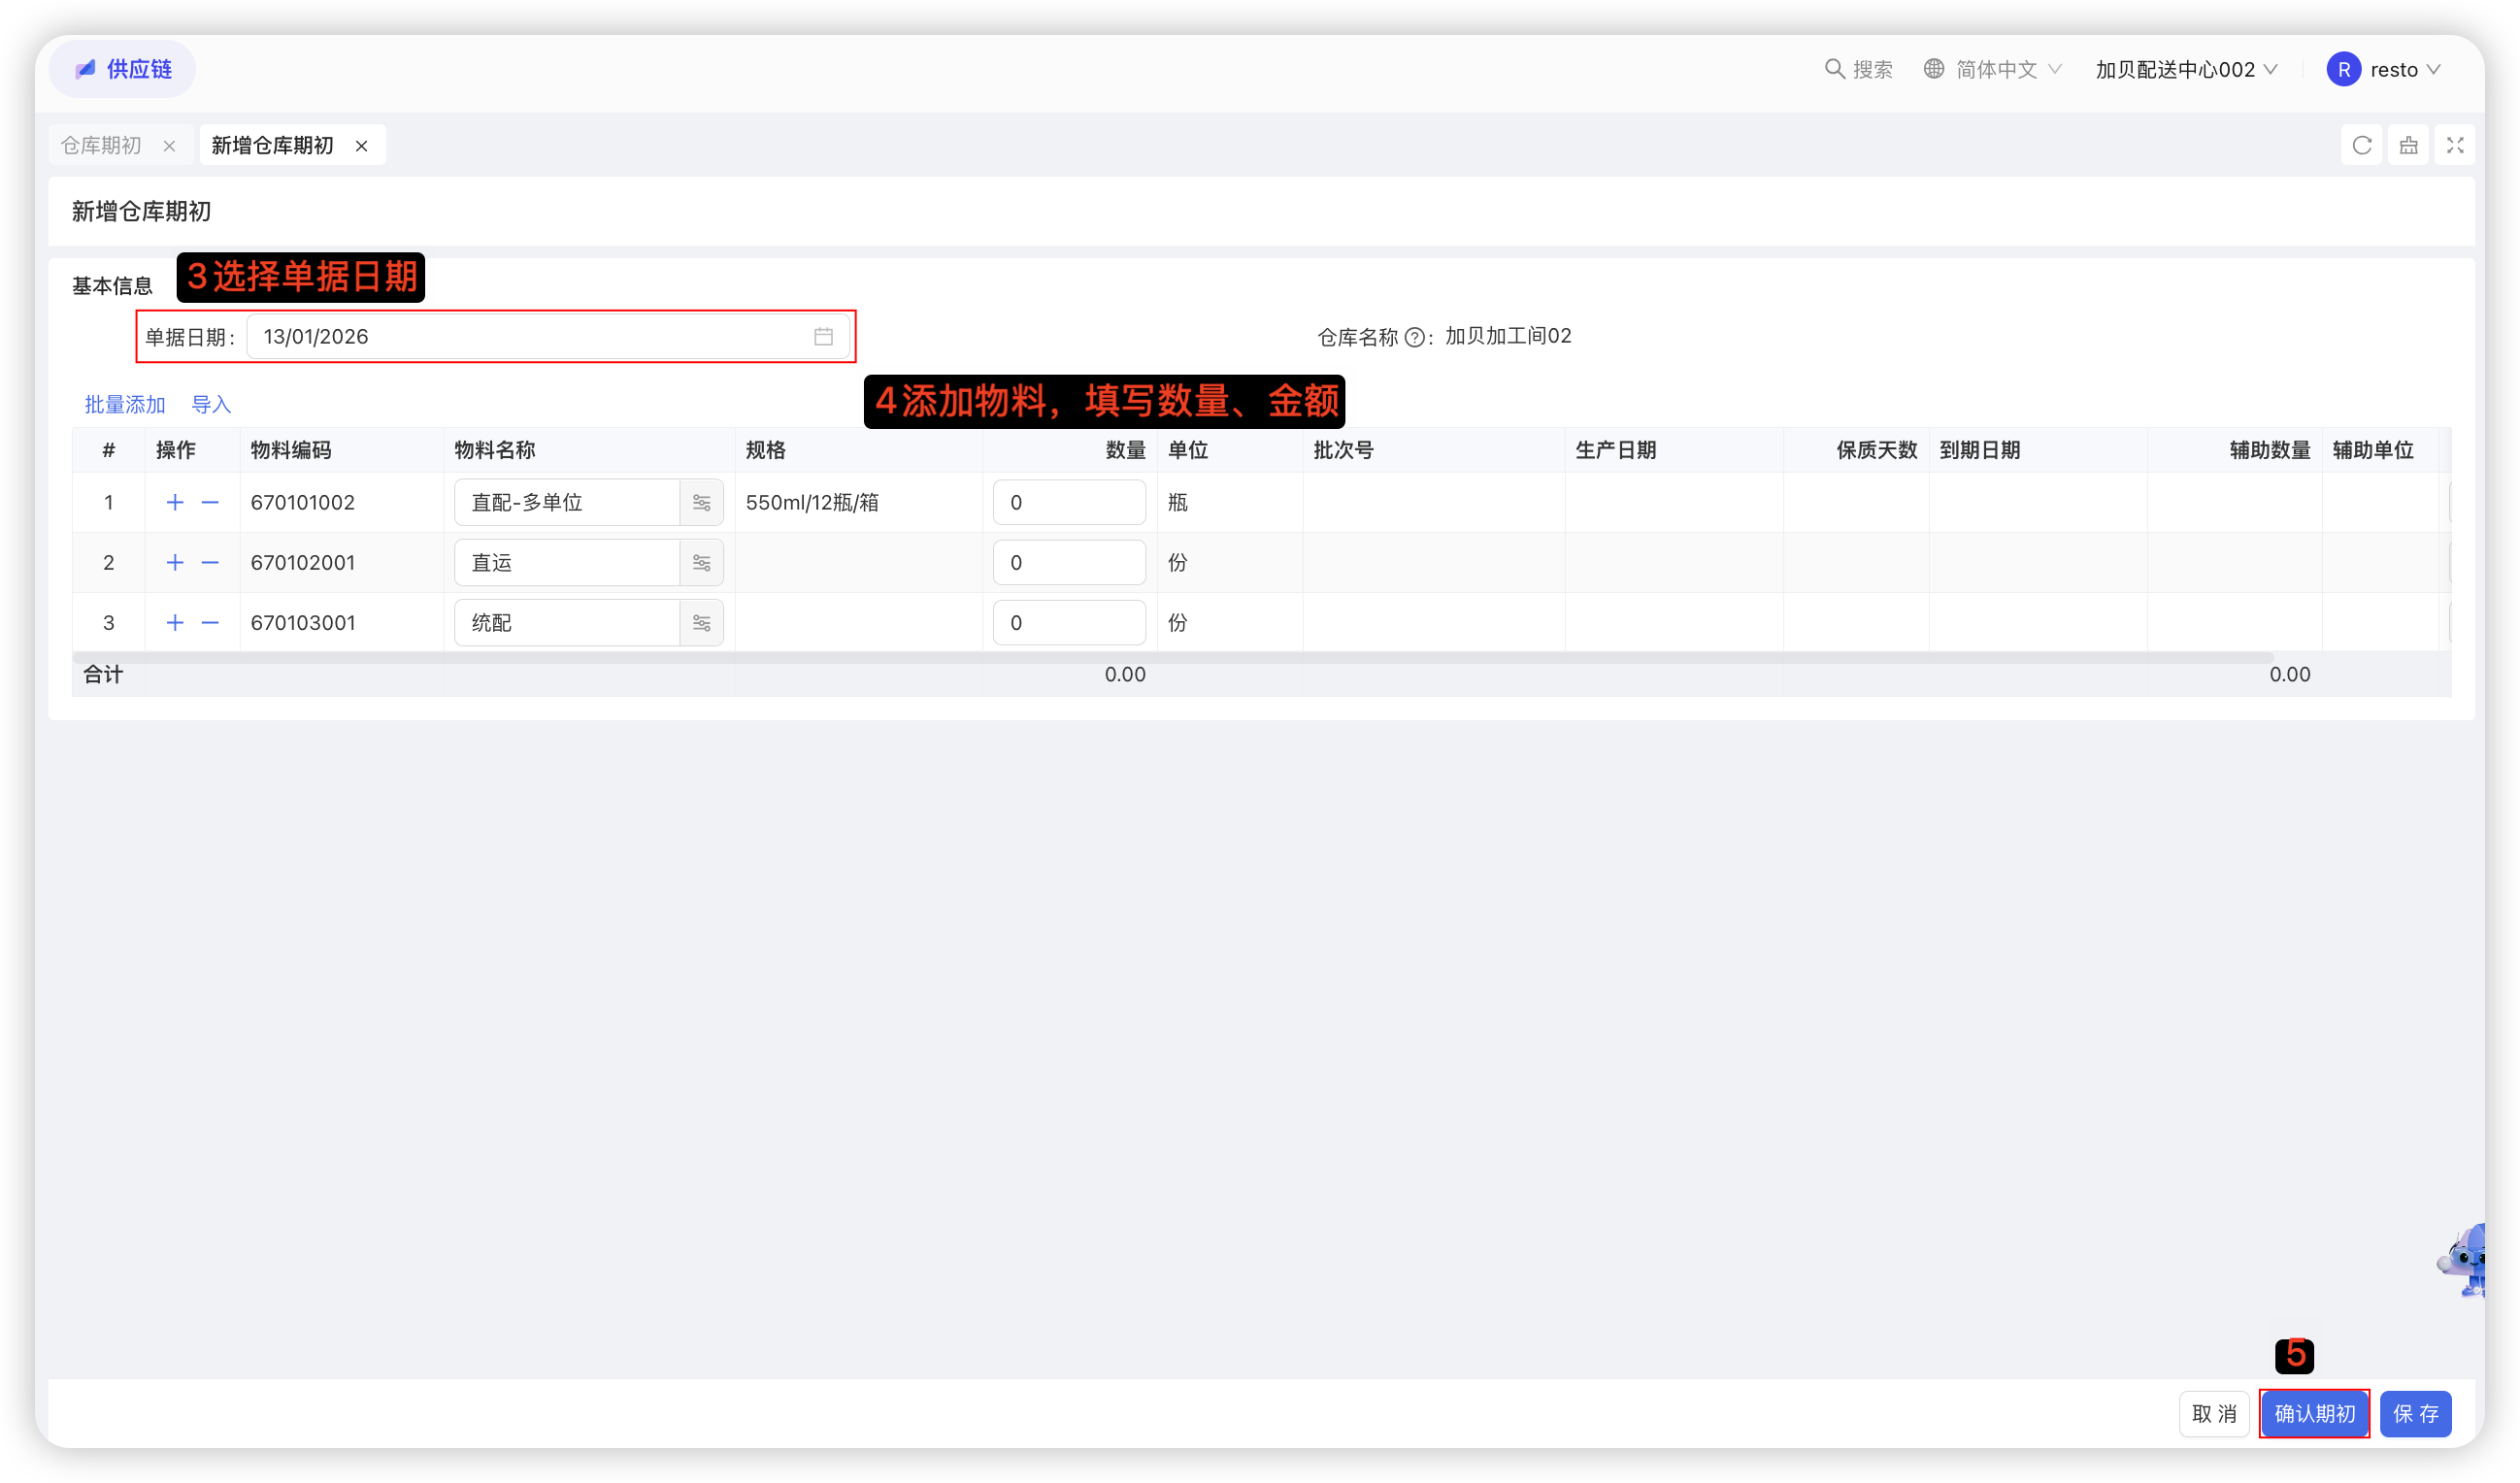Viewport: 2520px width, 1483px height.
Task: Click the 确认期初 button
Action: tap(2314, 1413)
